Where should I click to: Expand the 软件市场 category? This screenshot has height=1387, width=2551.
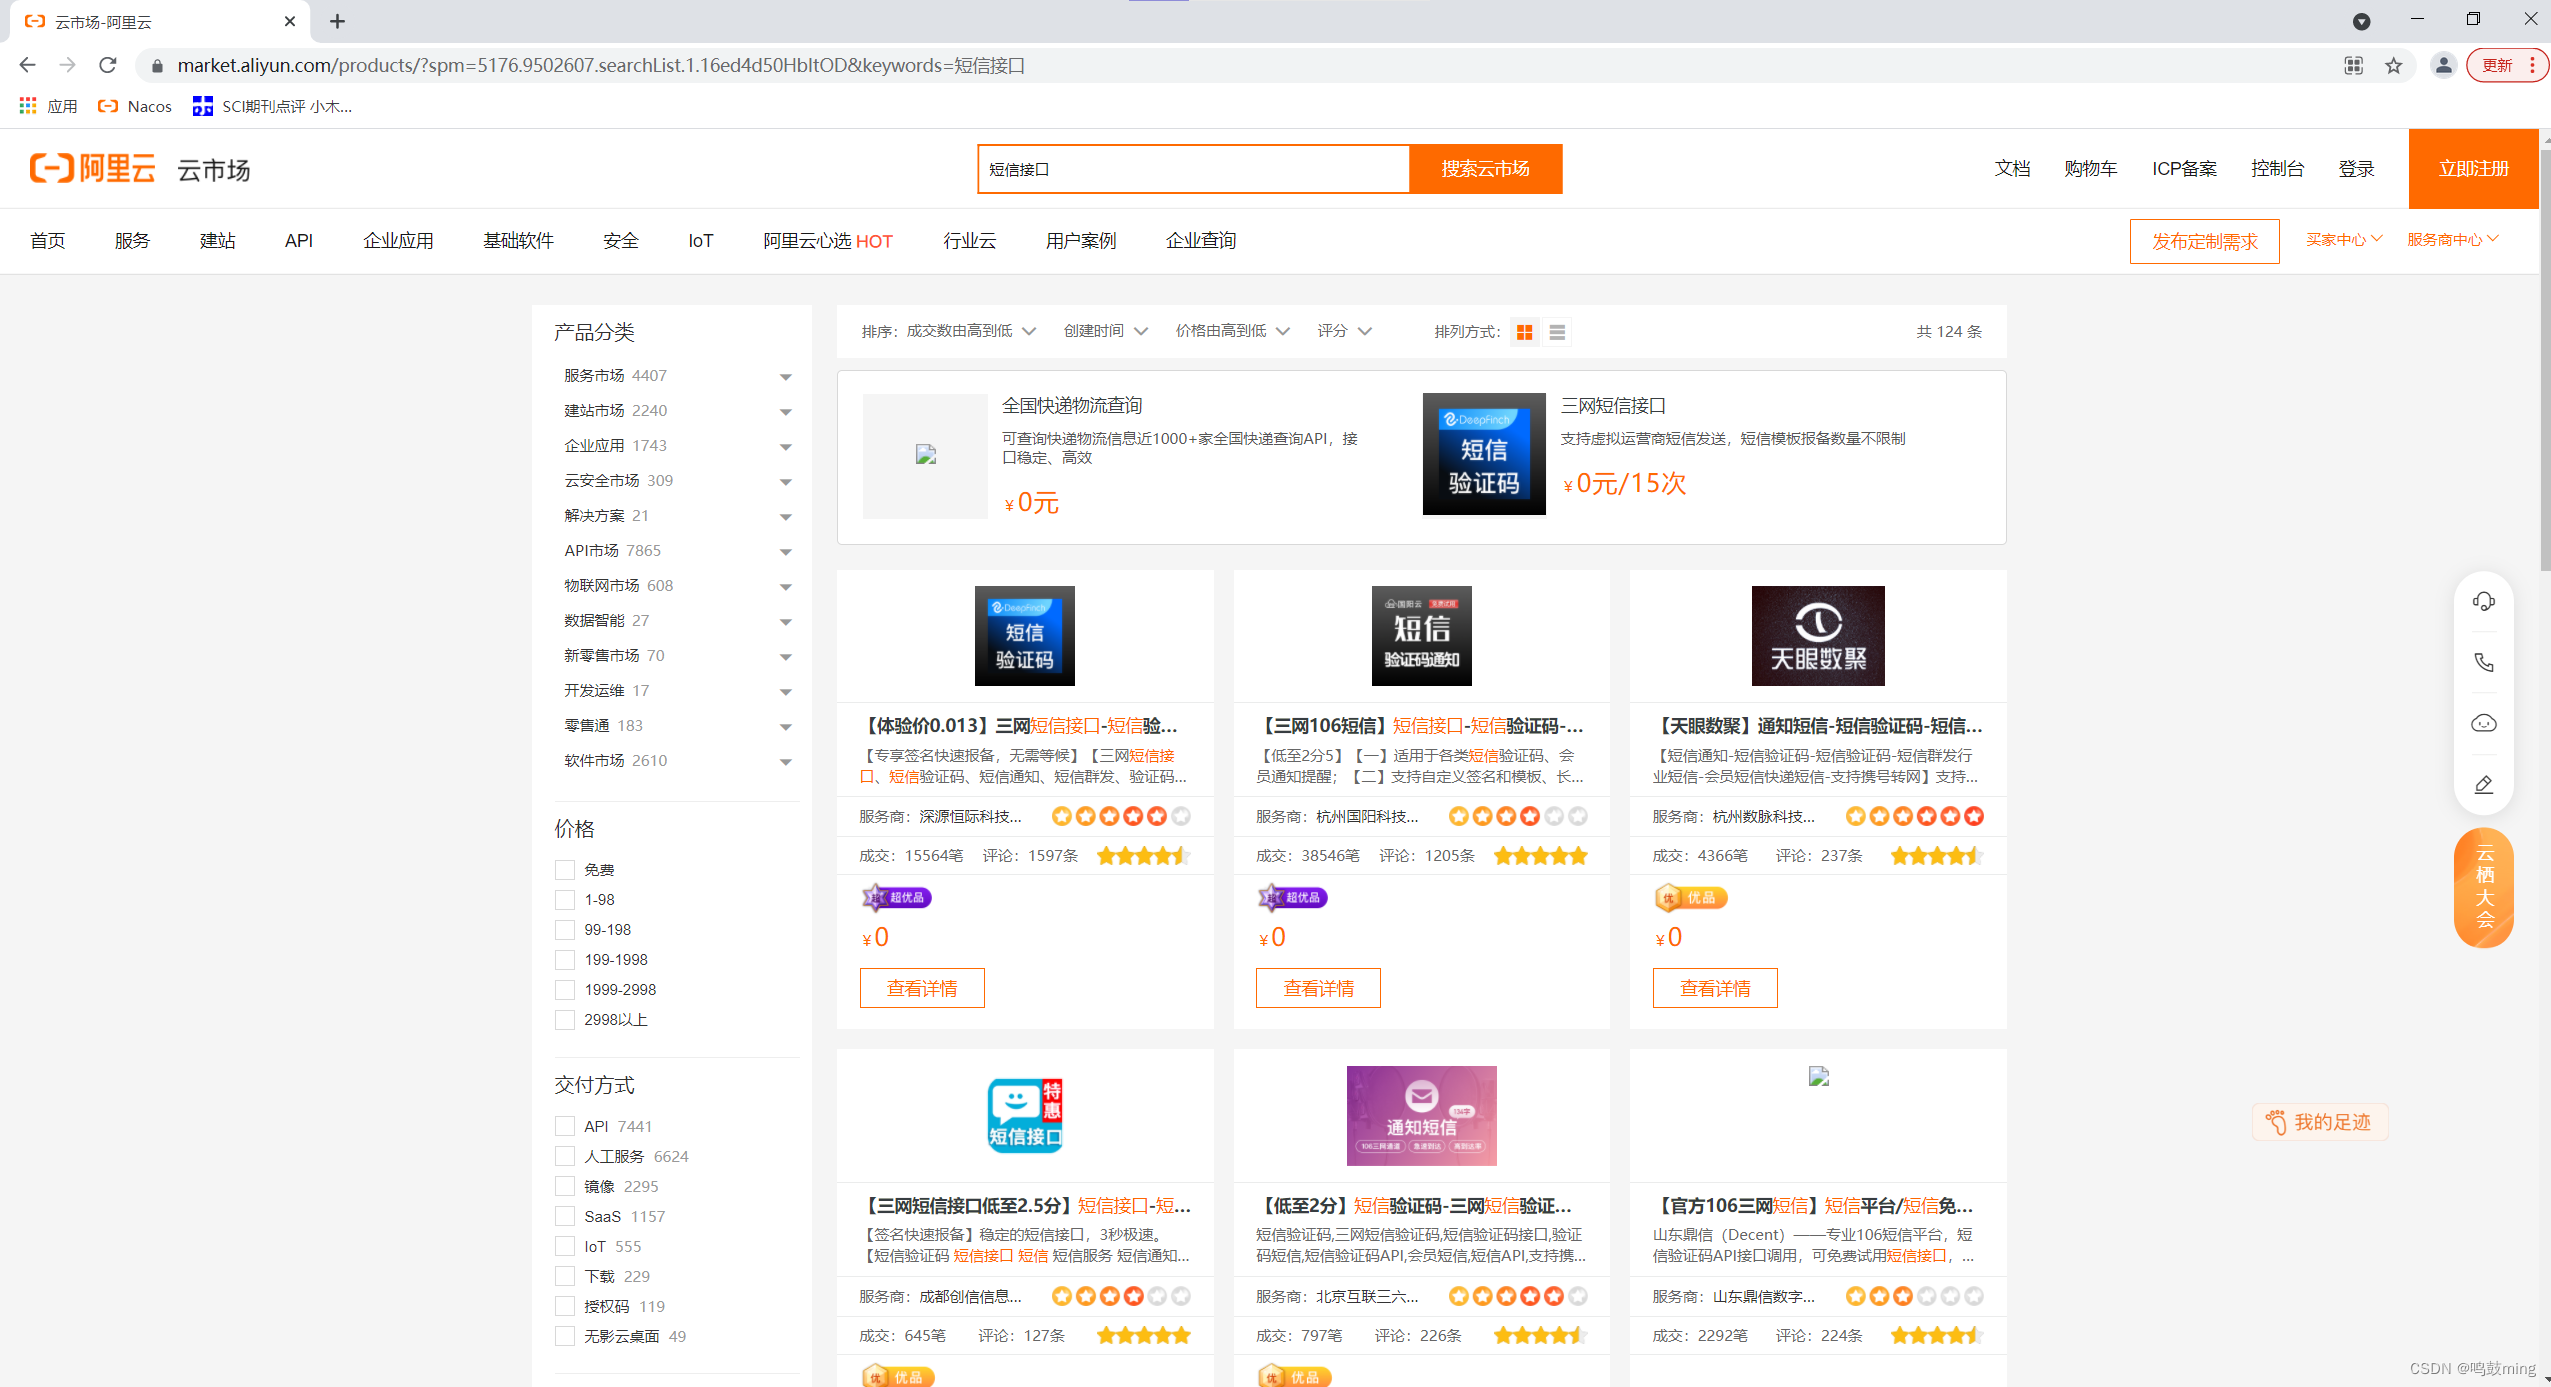coord(785,762)
